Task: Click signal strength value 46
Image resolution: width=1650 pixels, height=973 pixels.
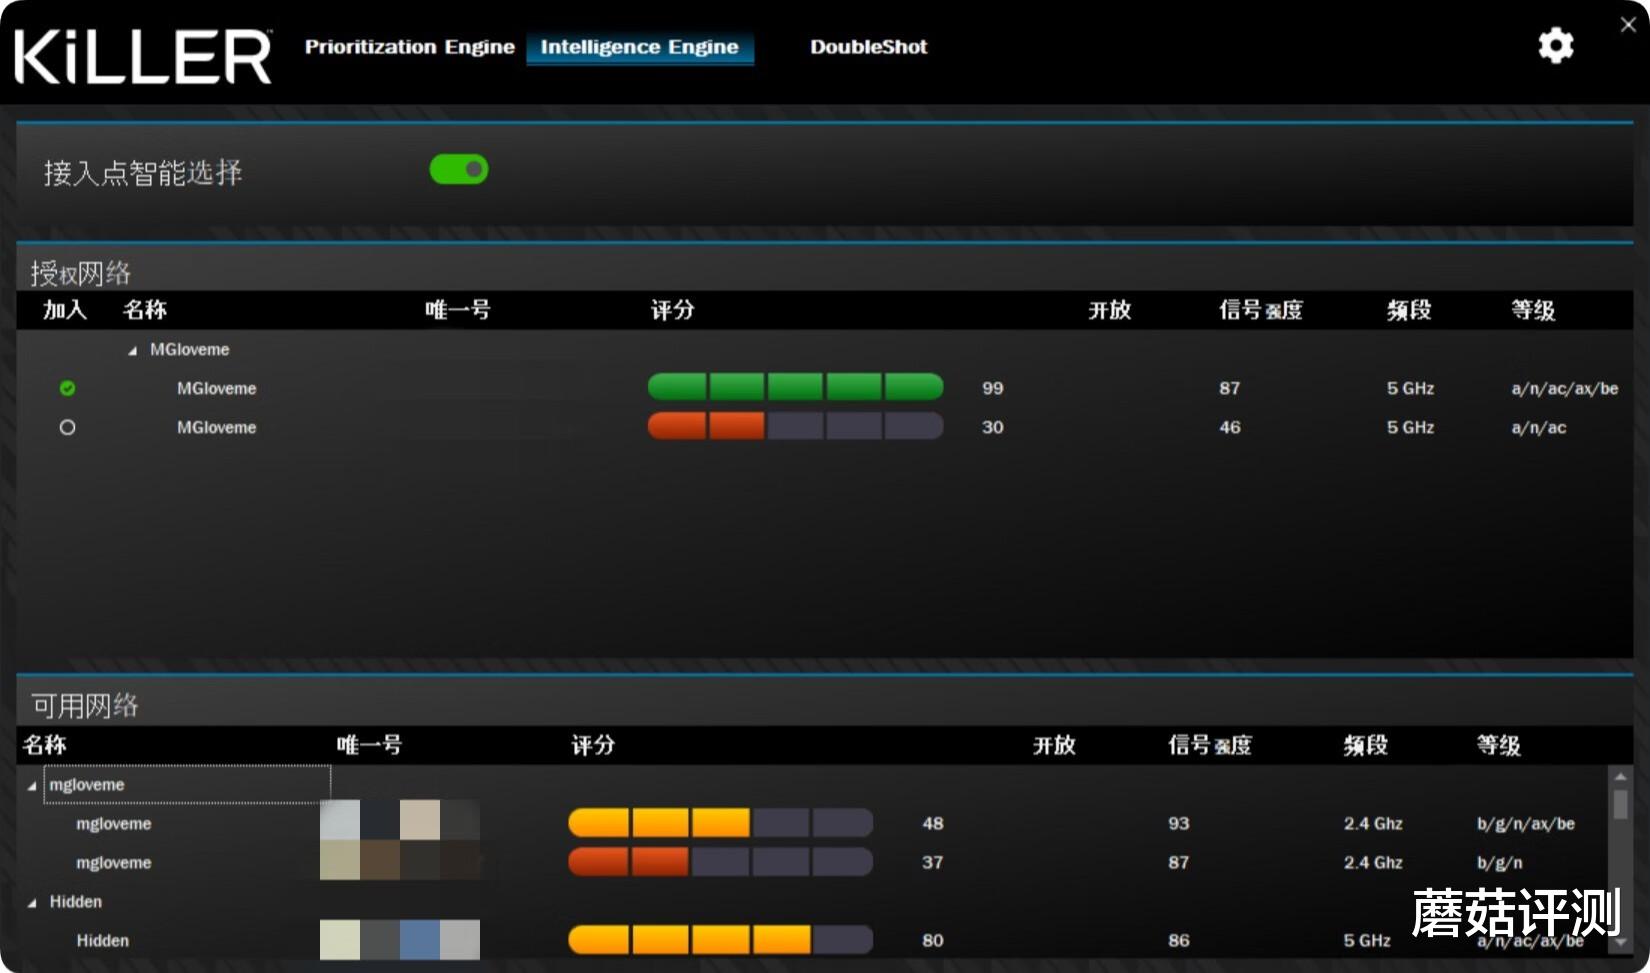Action: click(1230, 427)
